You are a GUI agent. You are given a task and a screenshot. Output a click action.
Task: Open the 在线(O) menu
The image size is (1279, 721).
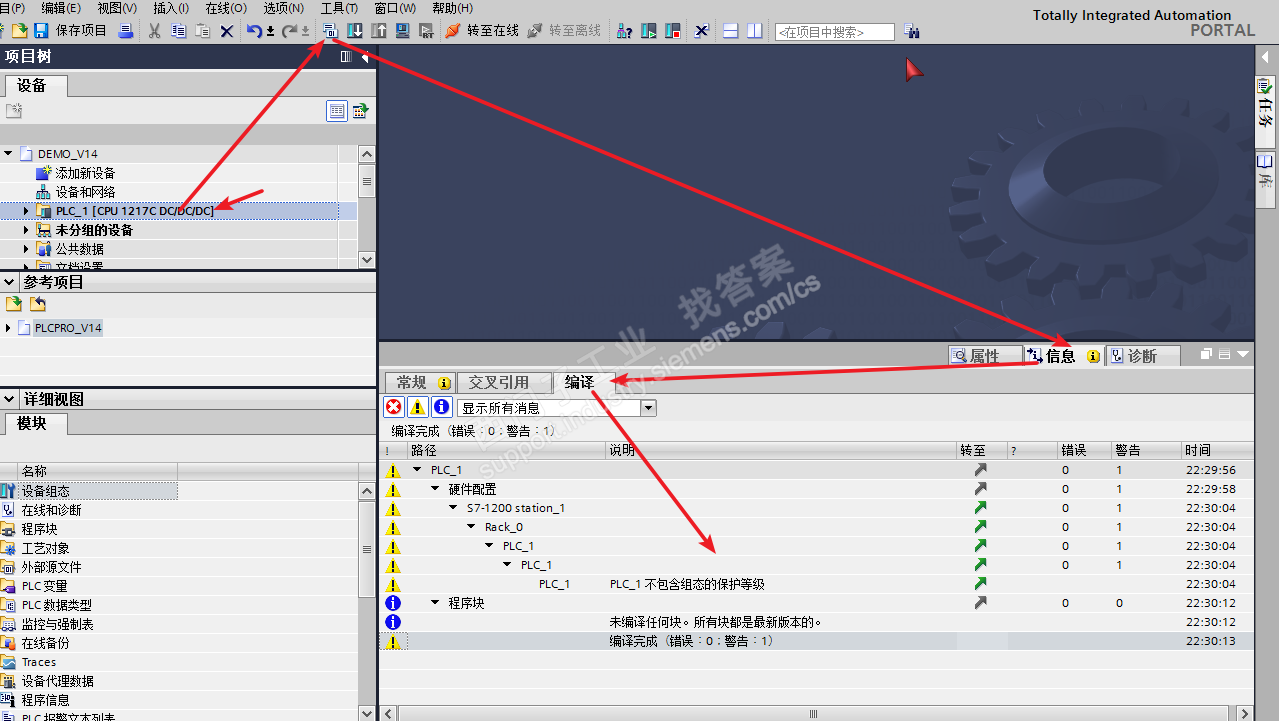[225, 8]
